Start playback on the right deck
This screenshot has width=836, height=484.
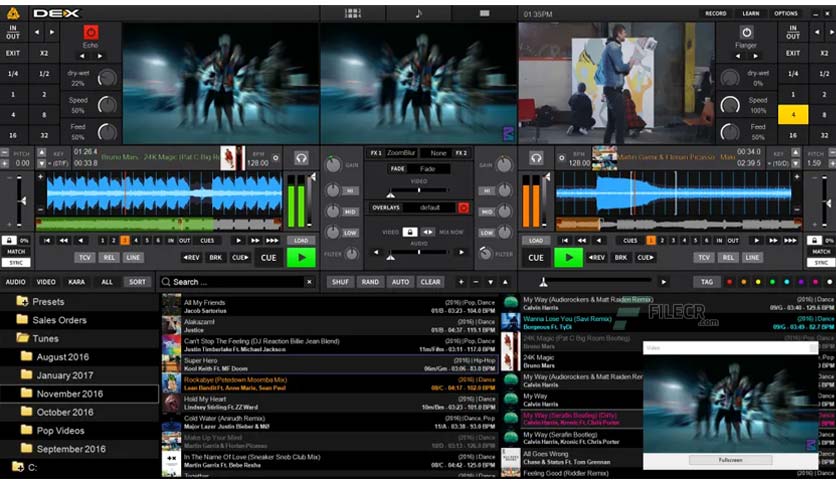[568, 257]
